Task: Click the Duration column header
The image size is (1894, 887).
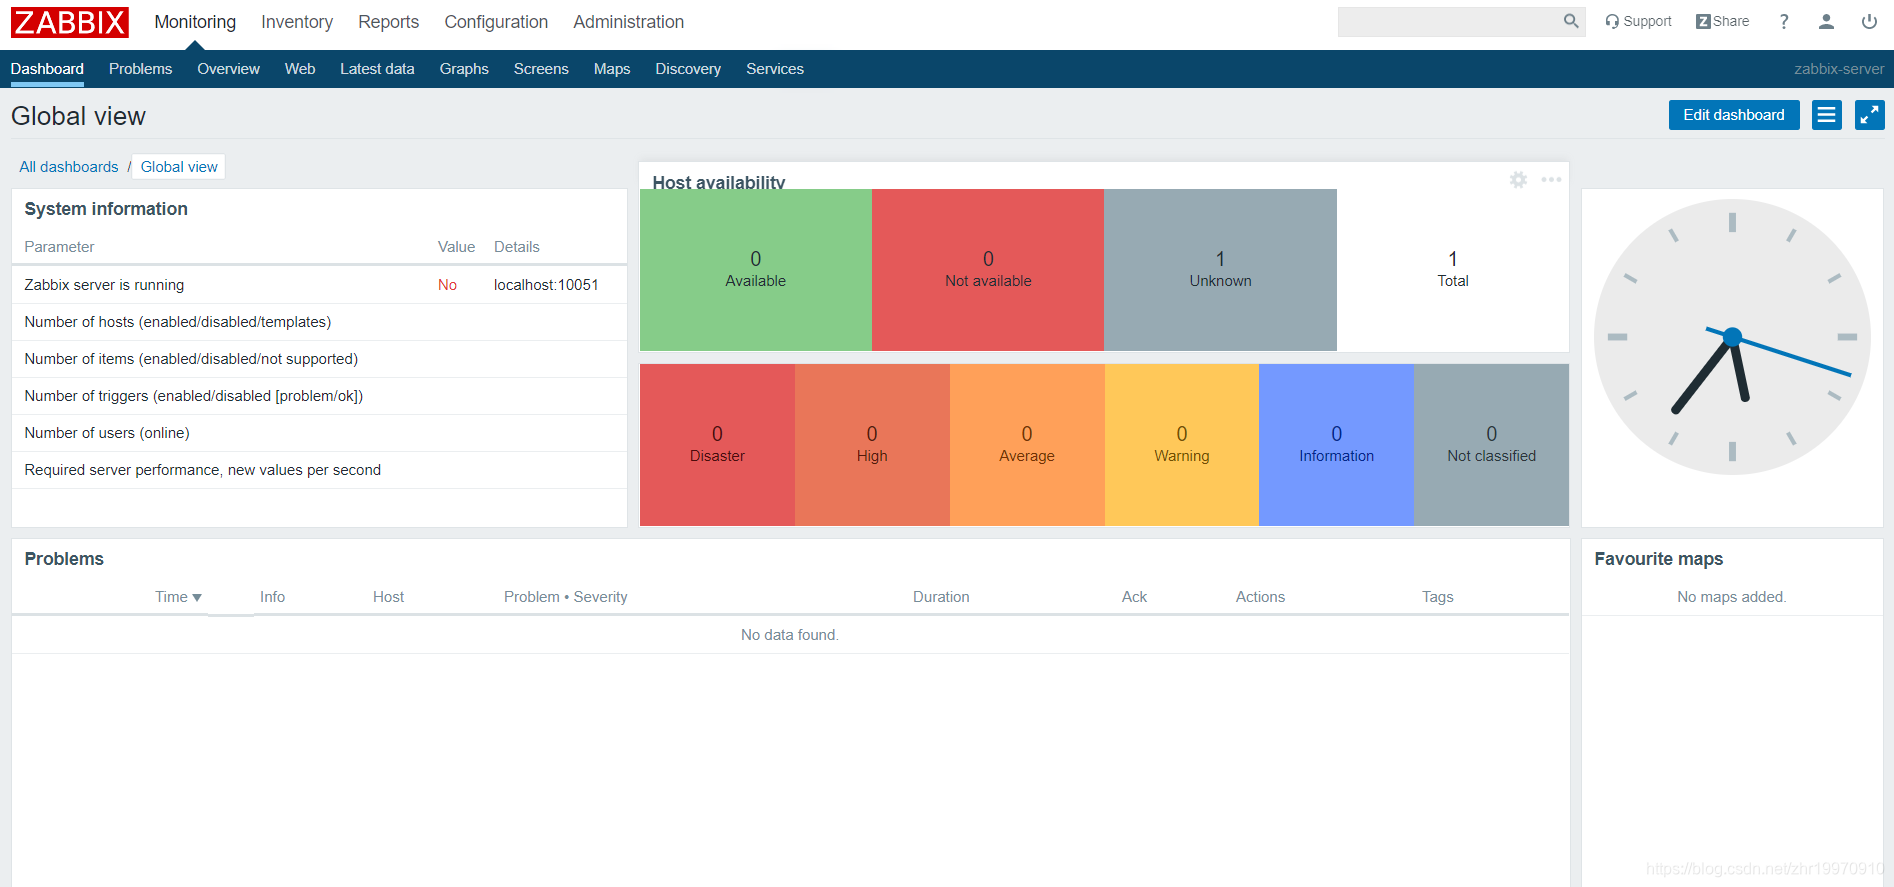Action: point(941,597)
